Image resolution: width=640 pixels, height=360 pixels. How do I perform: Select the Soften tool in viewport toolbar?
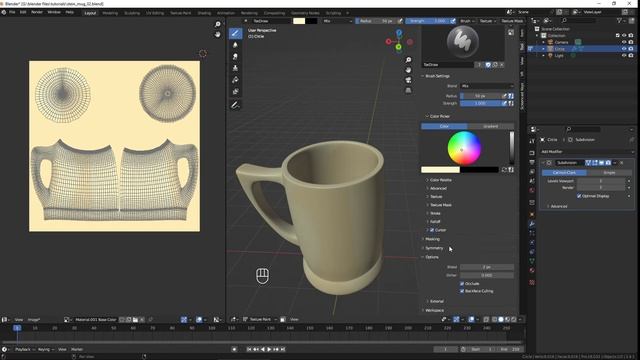pyautogui.click(x=235, y=45)
